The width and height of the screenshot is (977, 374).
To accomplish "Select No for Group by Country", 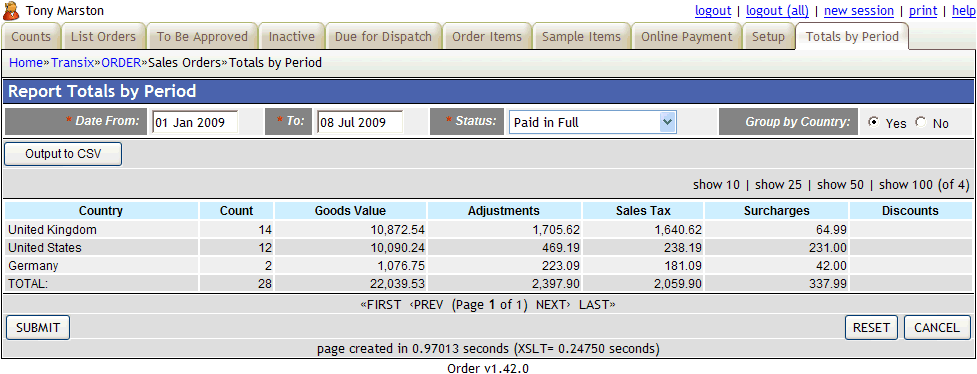I will click(x=920, y=122).
